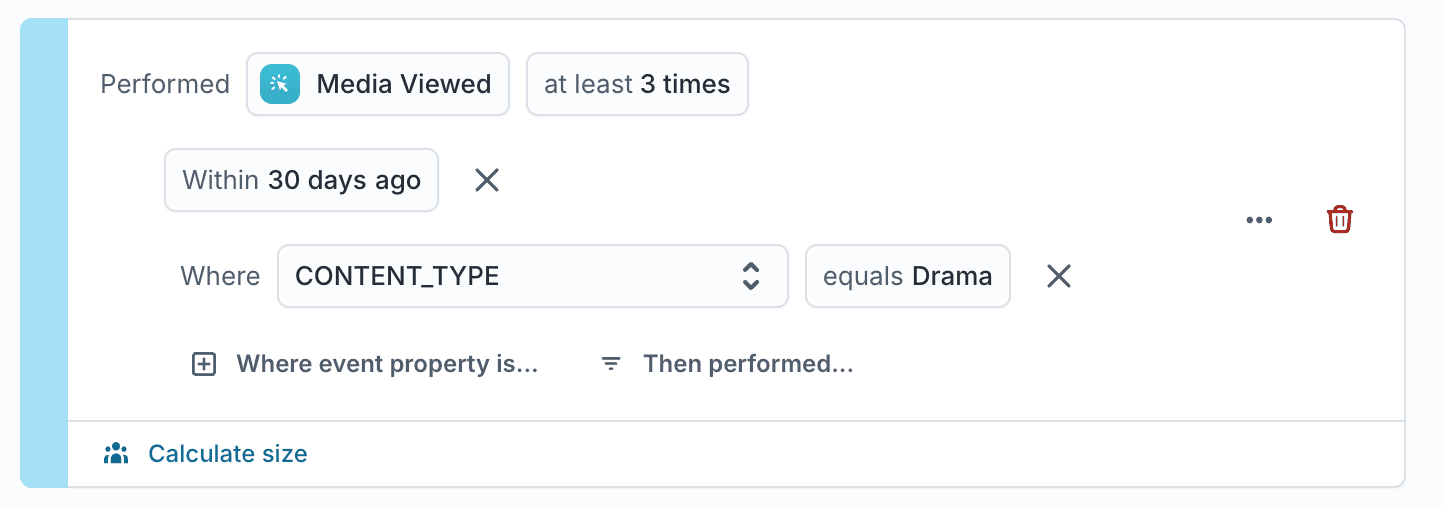Click the people icon beside Calculate size
The width and height of the screenshot is (1442, 508).
coord(116,454)
